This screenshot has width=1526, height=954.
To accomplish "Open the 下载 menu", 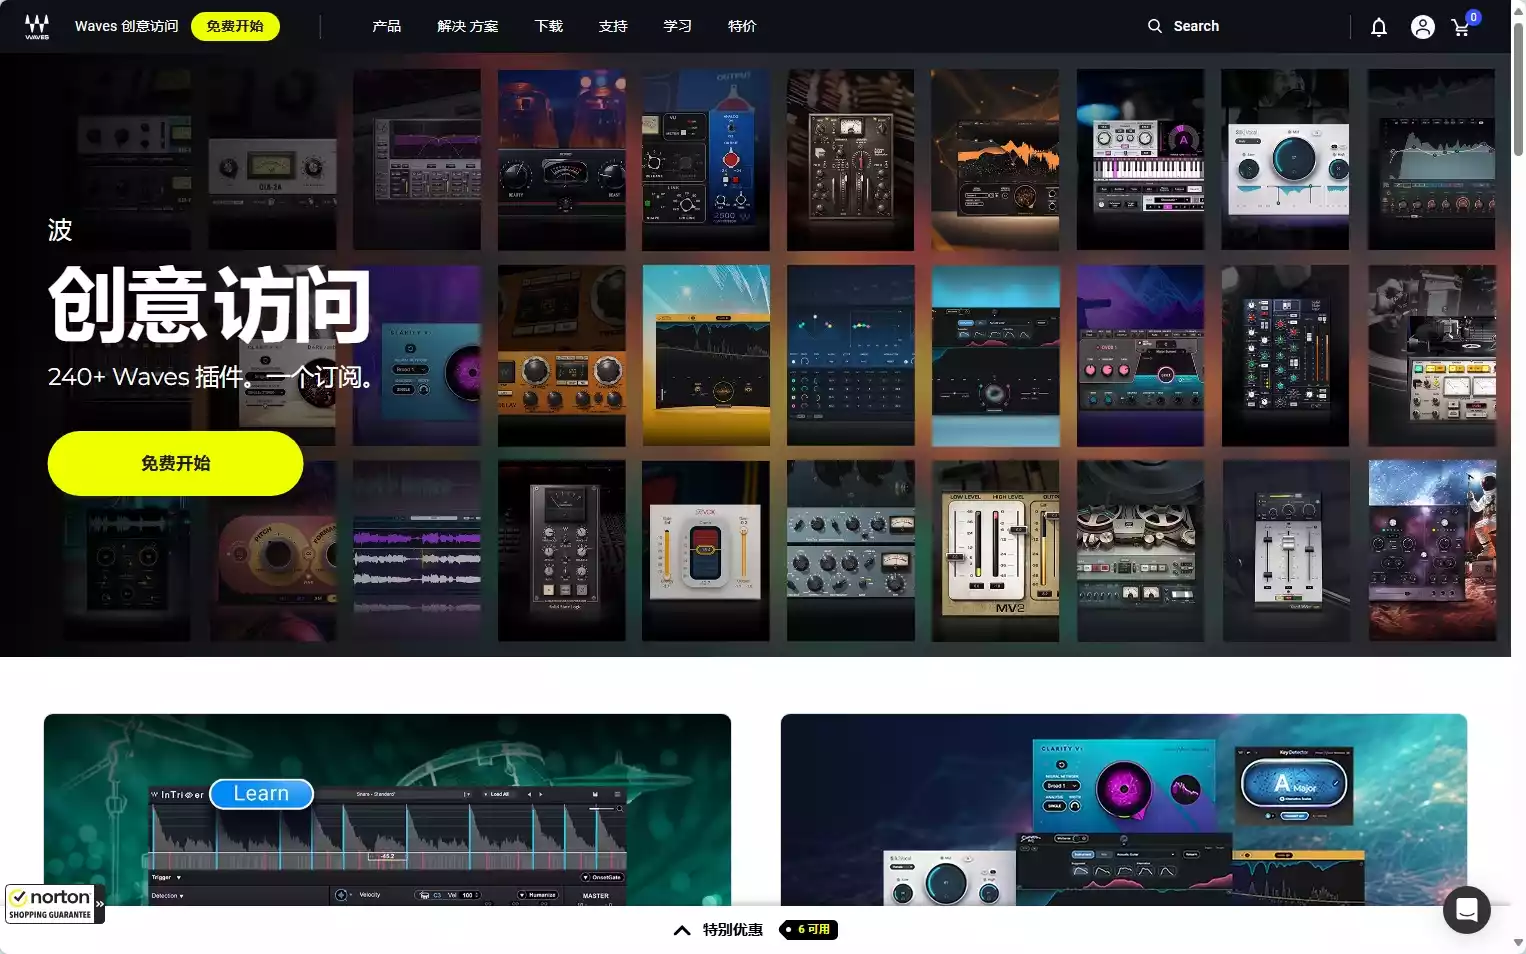I will pyautogui.click(x=549, y=26).
